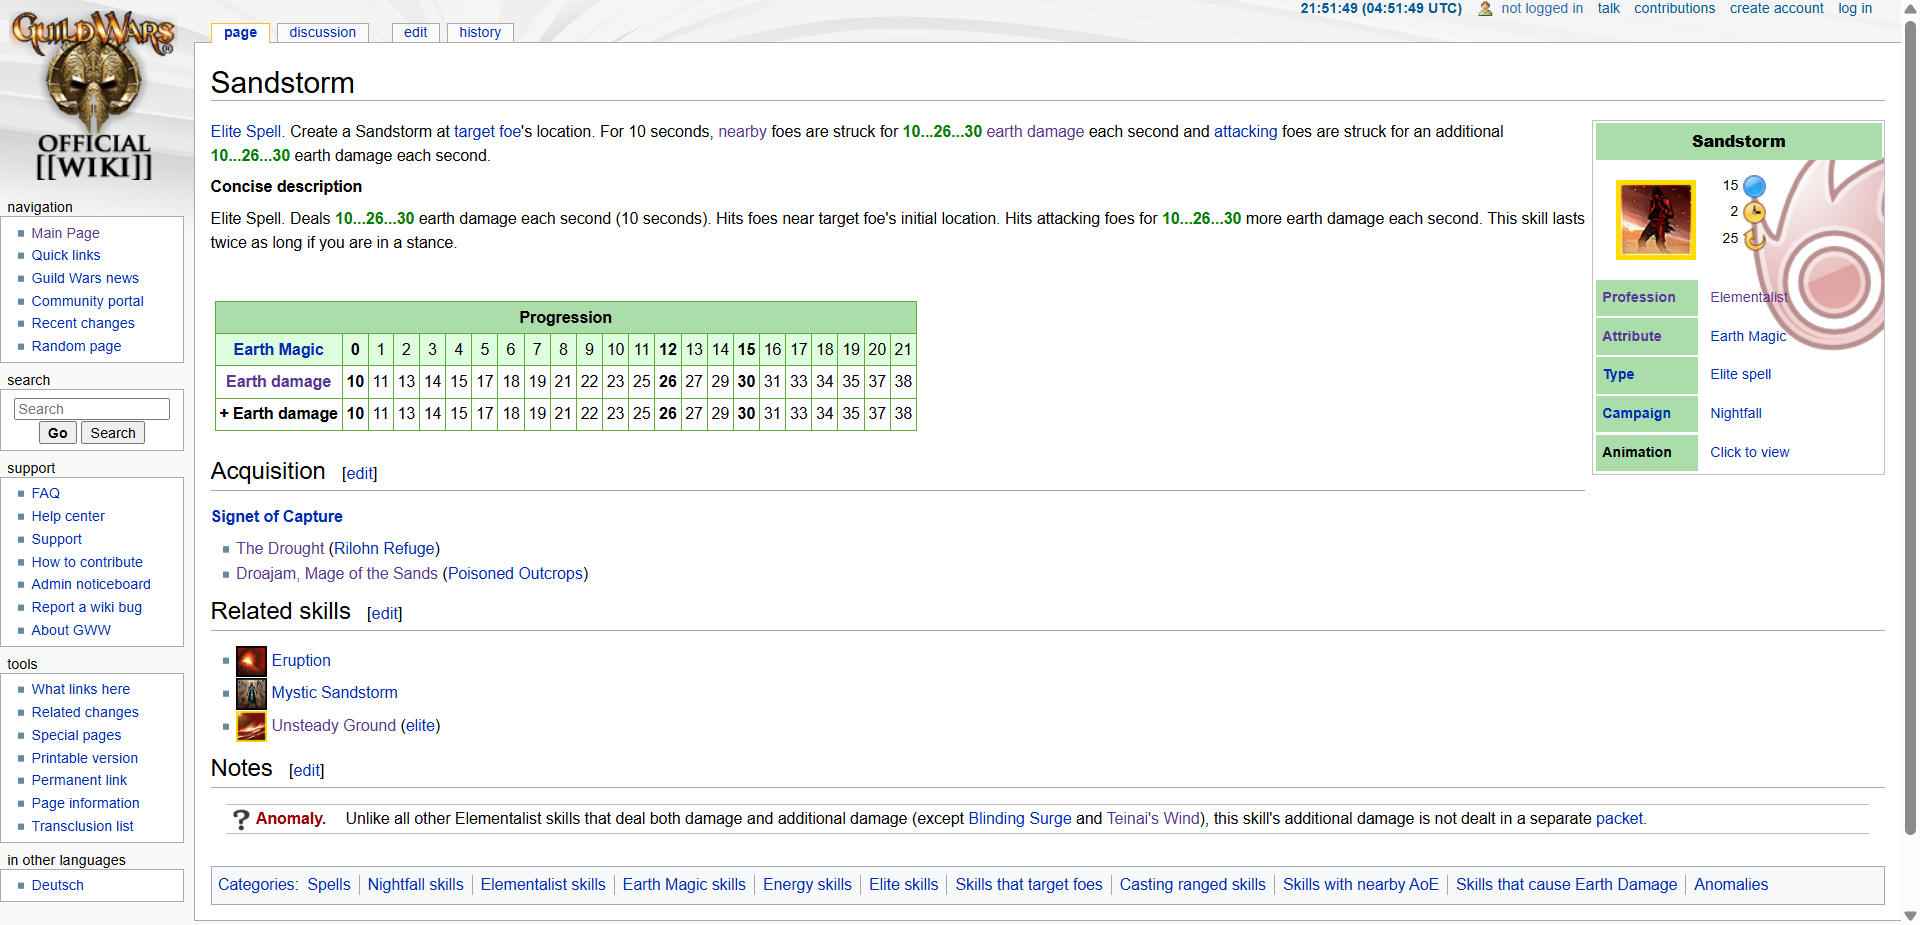Open About GWW link
The image size is (1920, 925).
click(x=71, y=630)
